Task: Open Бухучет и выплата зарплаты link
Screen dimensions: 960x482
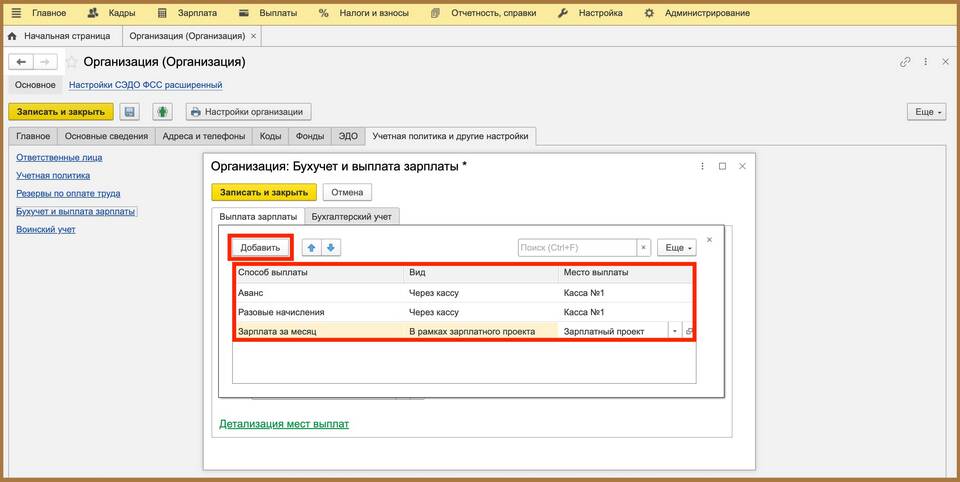Action: 76,211
